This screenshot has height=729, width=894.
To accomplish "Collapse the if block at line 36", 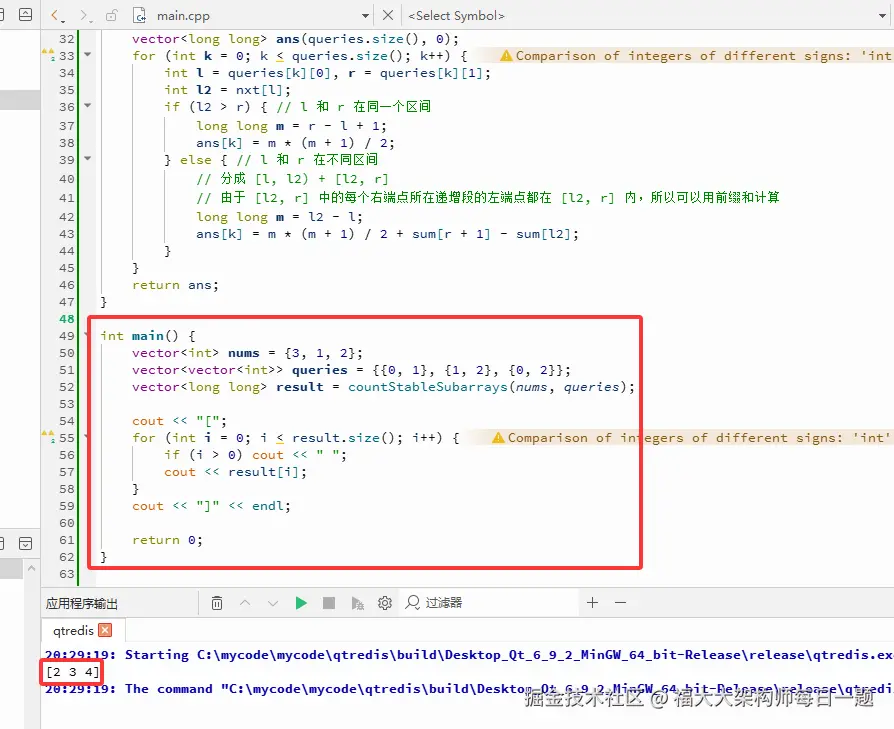I will [x=88, y=105].
